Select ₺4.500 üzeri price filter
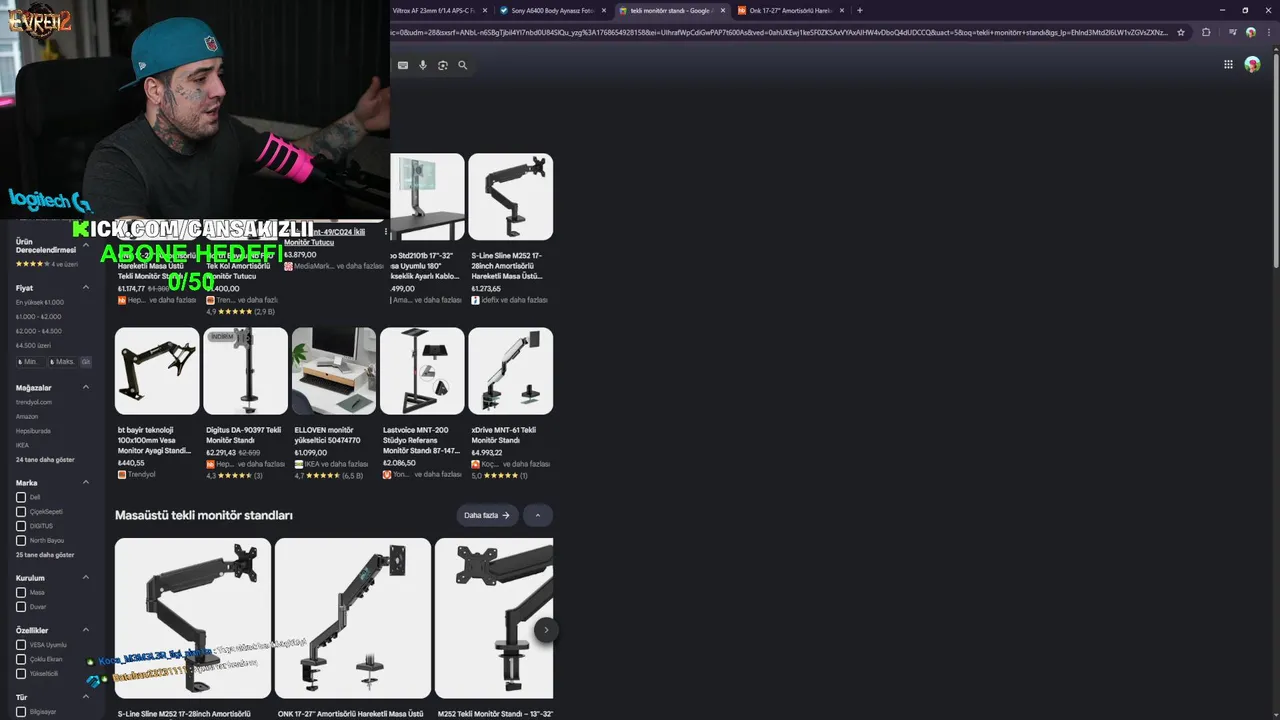The height and width of the screenshot is (720, 1280). tap(33, 345)
